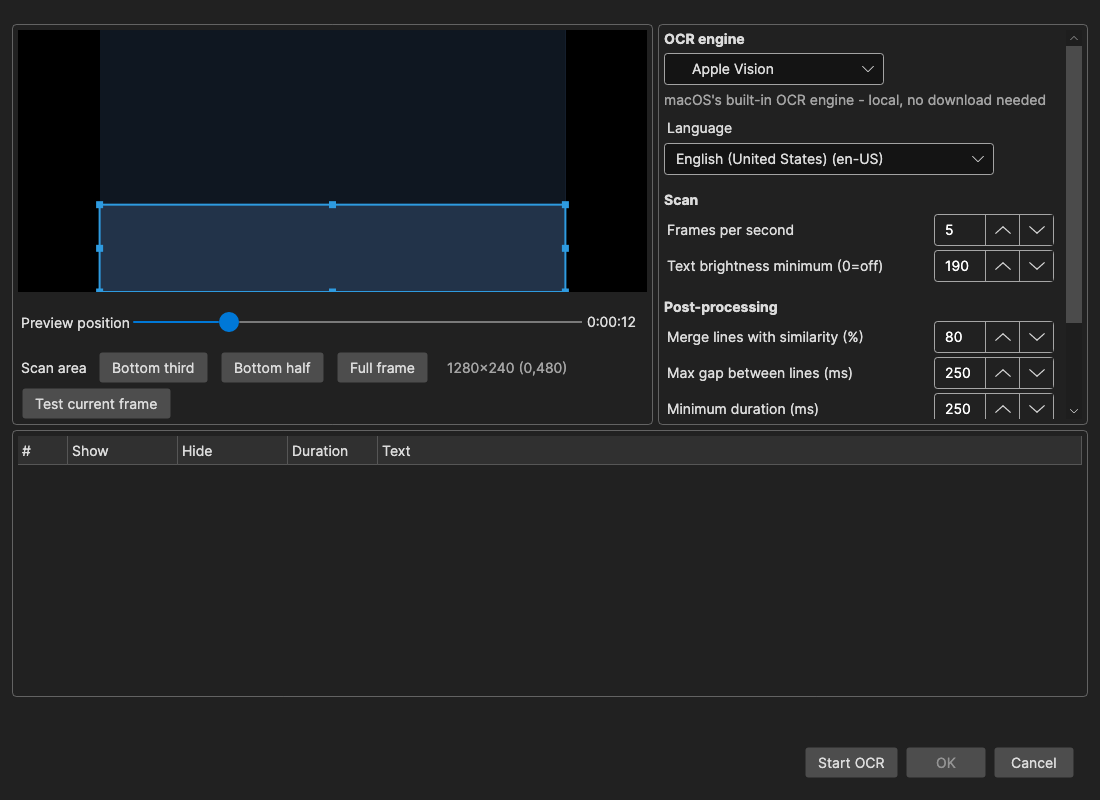Set scan area to Full frame

382,368
